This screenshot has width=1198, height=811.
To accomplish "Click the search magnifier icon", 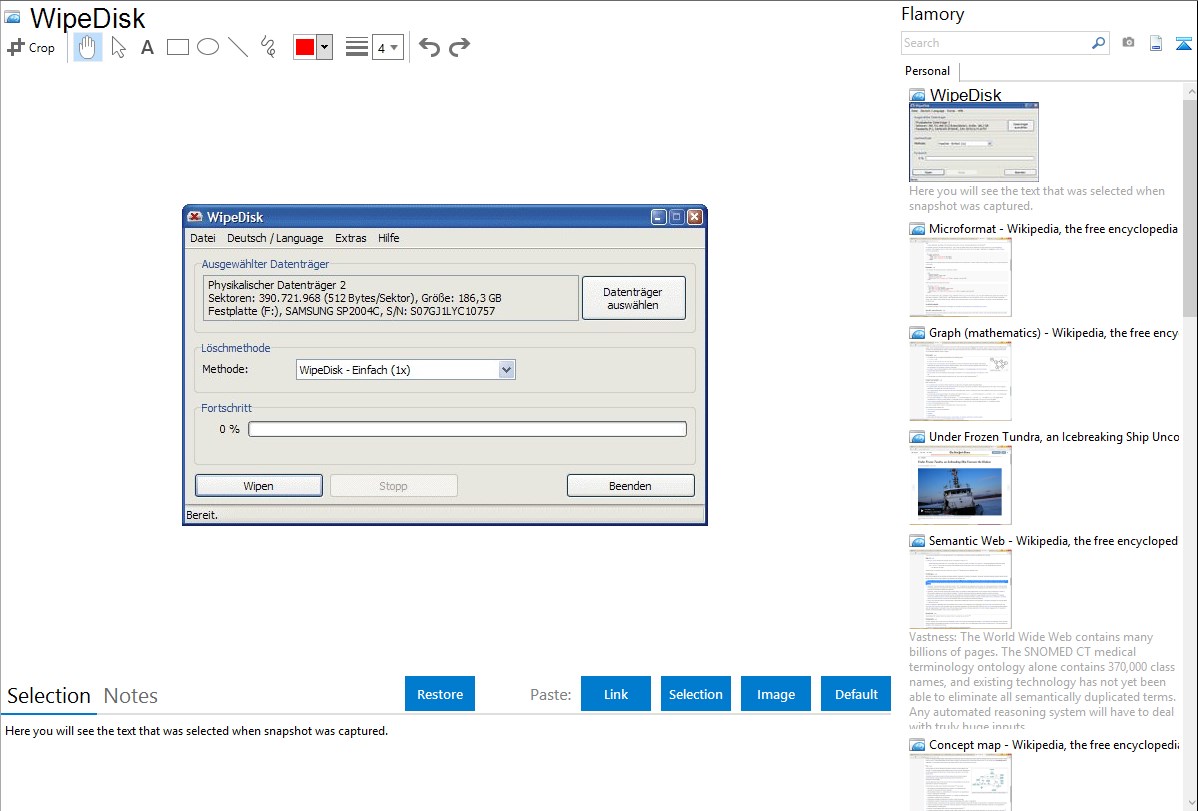I will click(1098, 43).
